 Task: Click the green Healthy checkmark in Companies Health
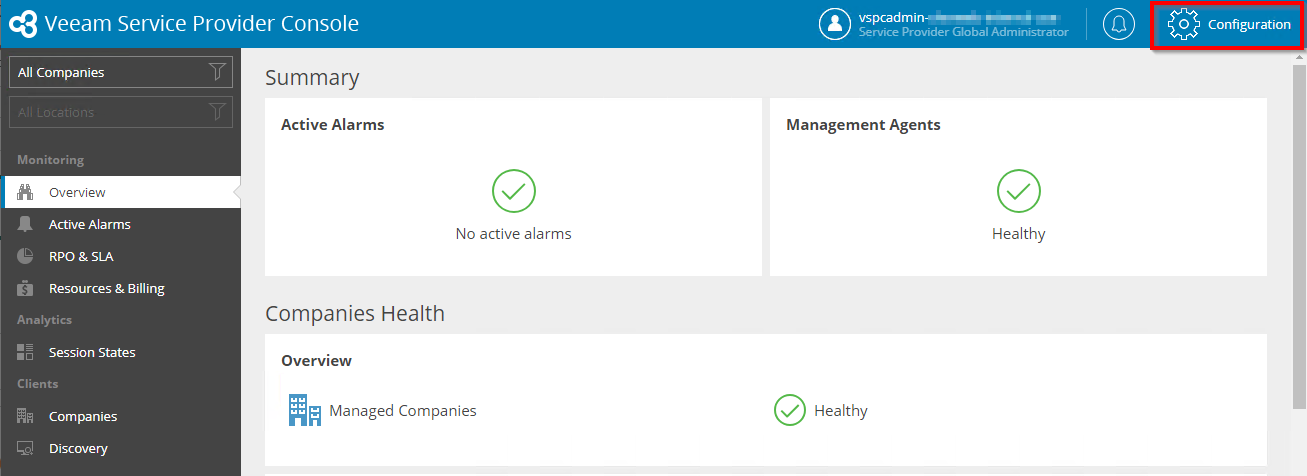tap(790, 410)
